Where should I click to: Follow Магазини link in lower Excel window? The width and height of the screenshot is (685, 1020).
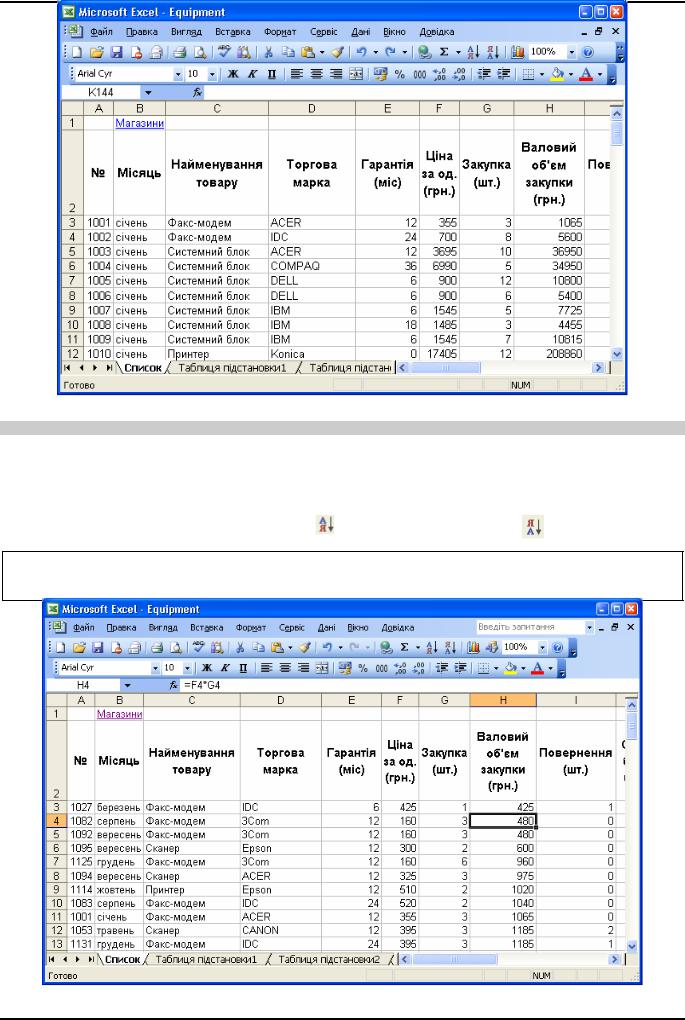point(119,714)
